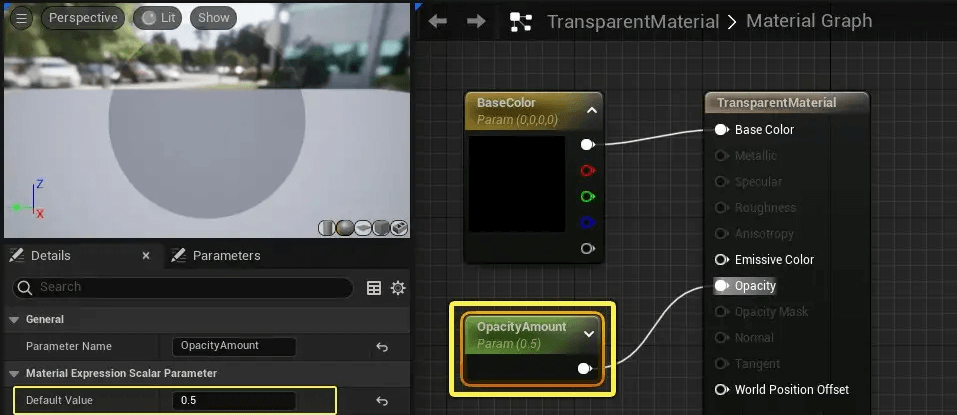The image size is (957, 415).
Task: Set preview mesh to cube
Action: pos(381,228)
